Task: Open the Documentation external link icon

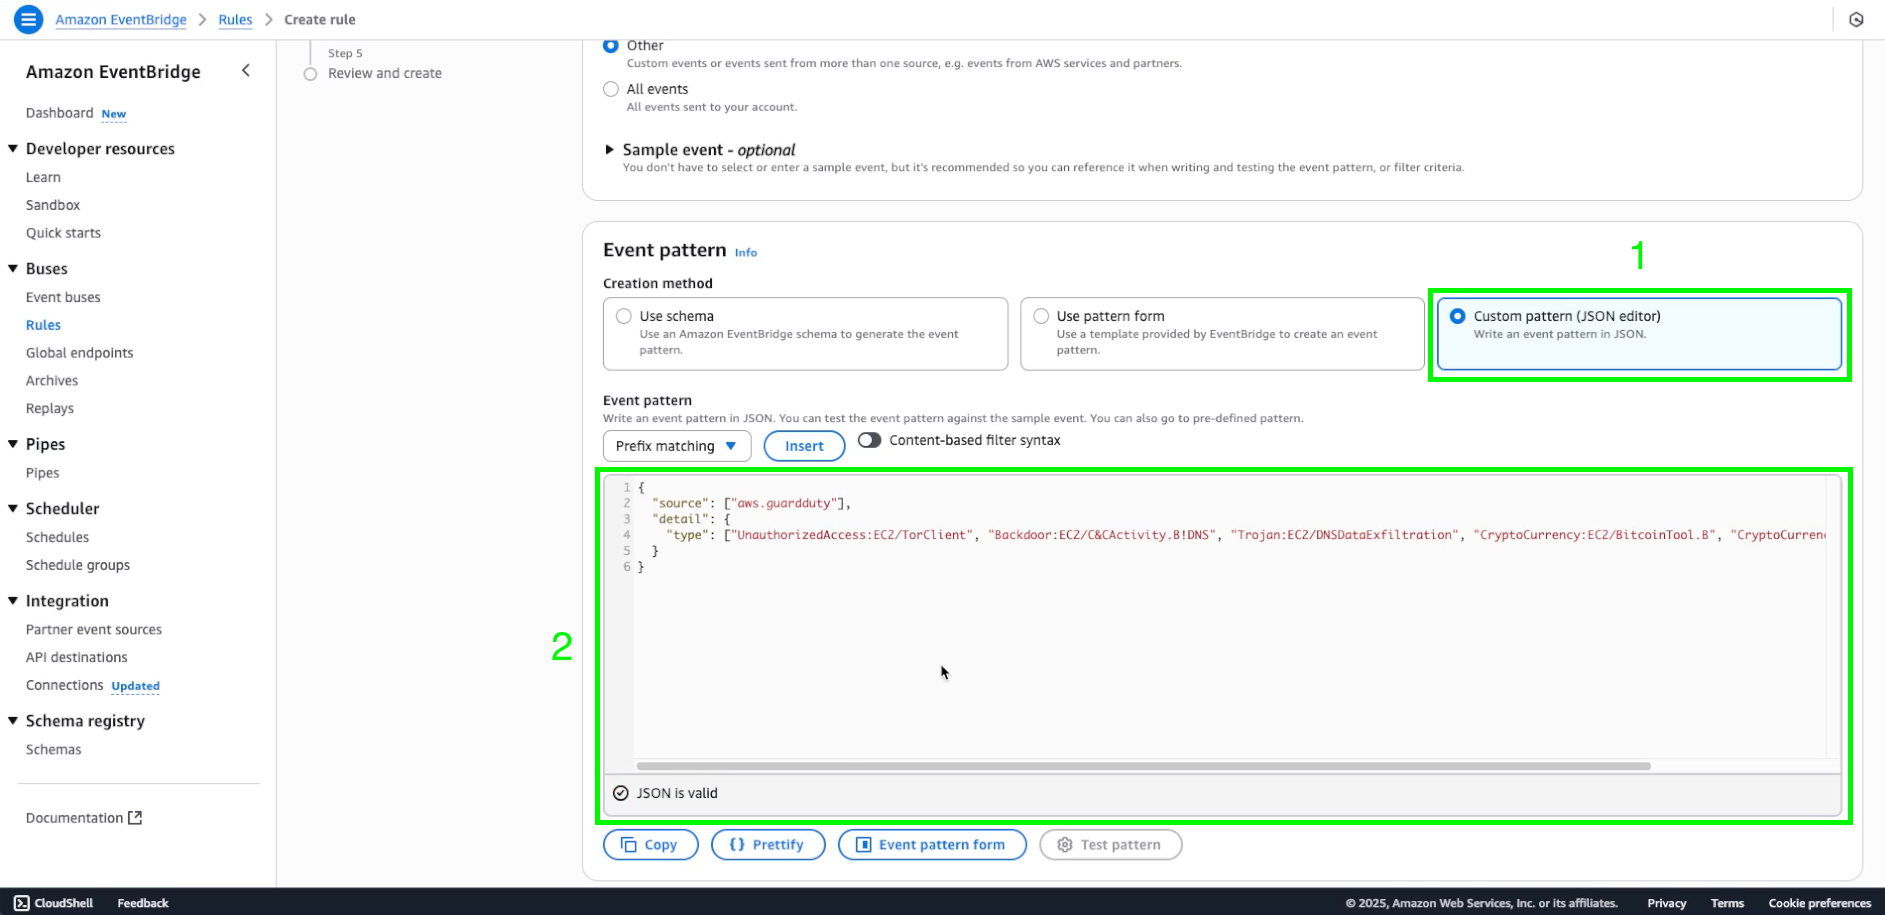Action: [x=135, y=817]
